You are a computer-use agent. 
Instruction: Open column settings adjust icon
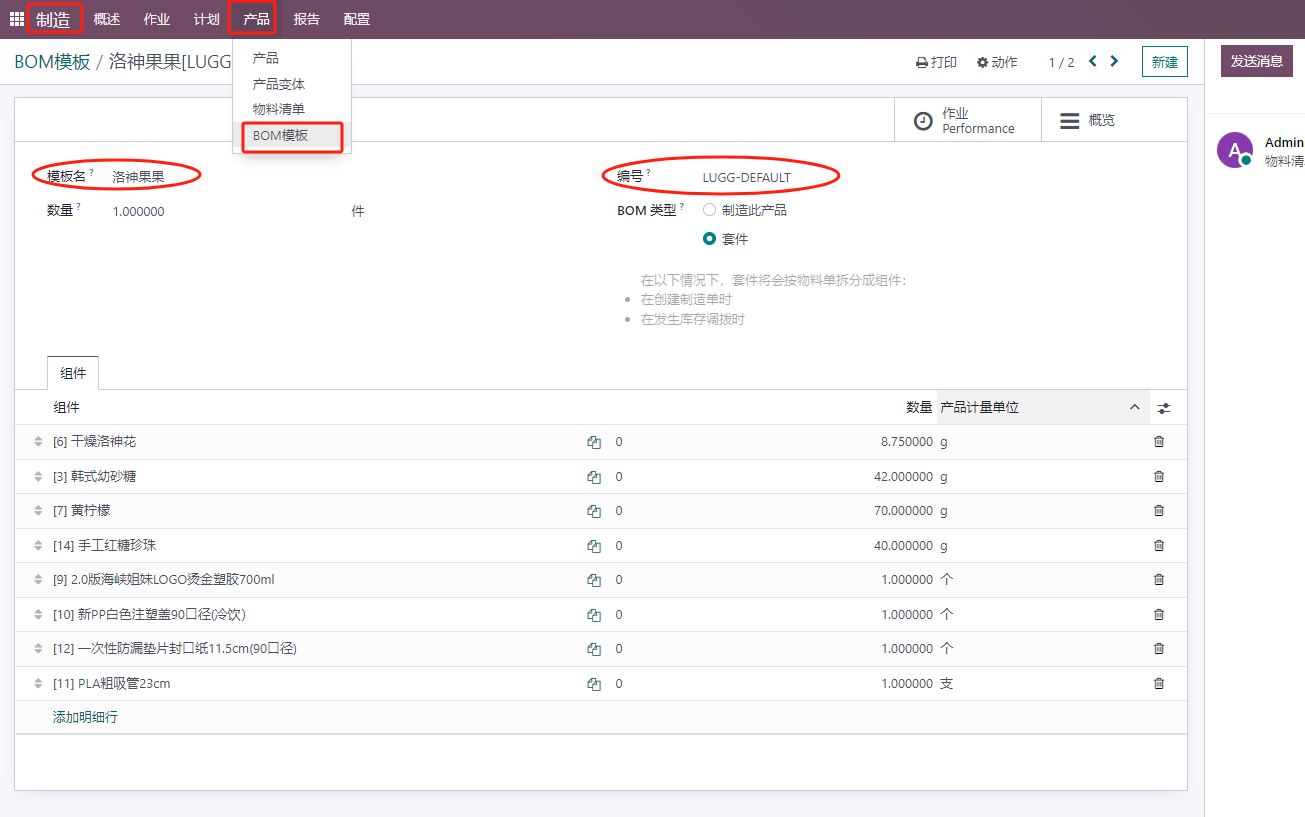click(1164, 408)
